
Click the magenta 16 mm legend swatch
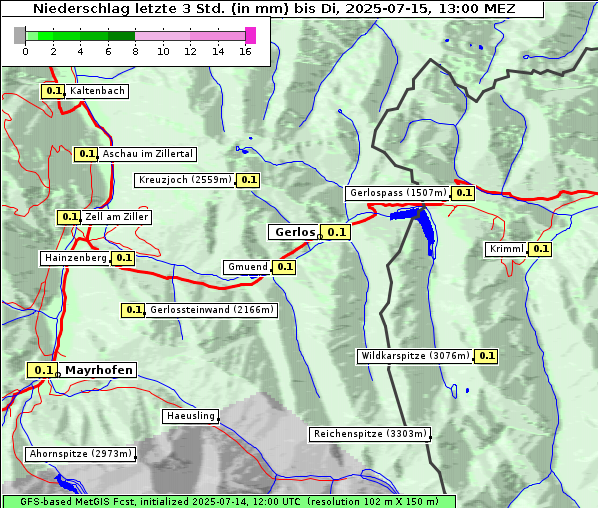251,35
